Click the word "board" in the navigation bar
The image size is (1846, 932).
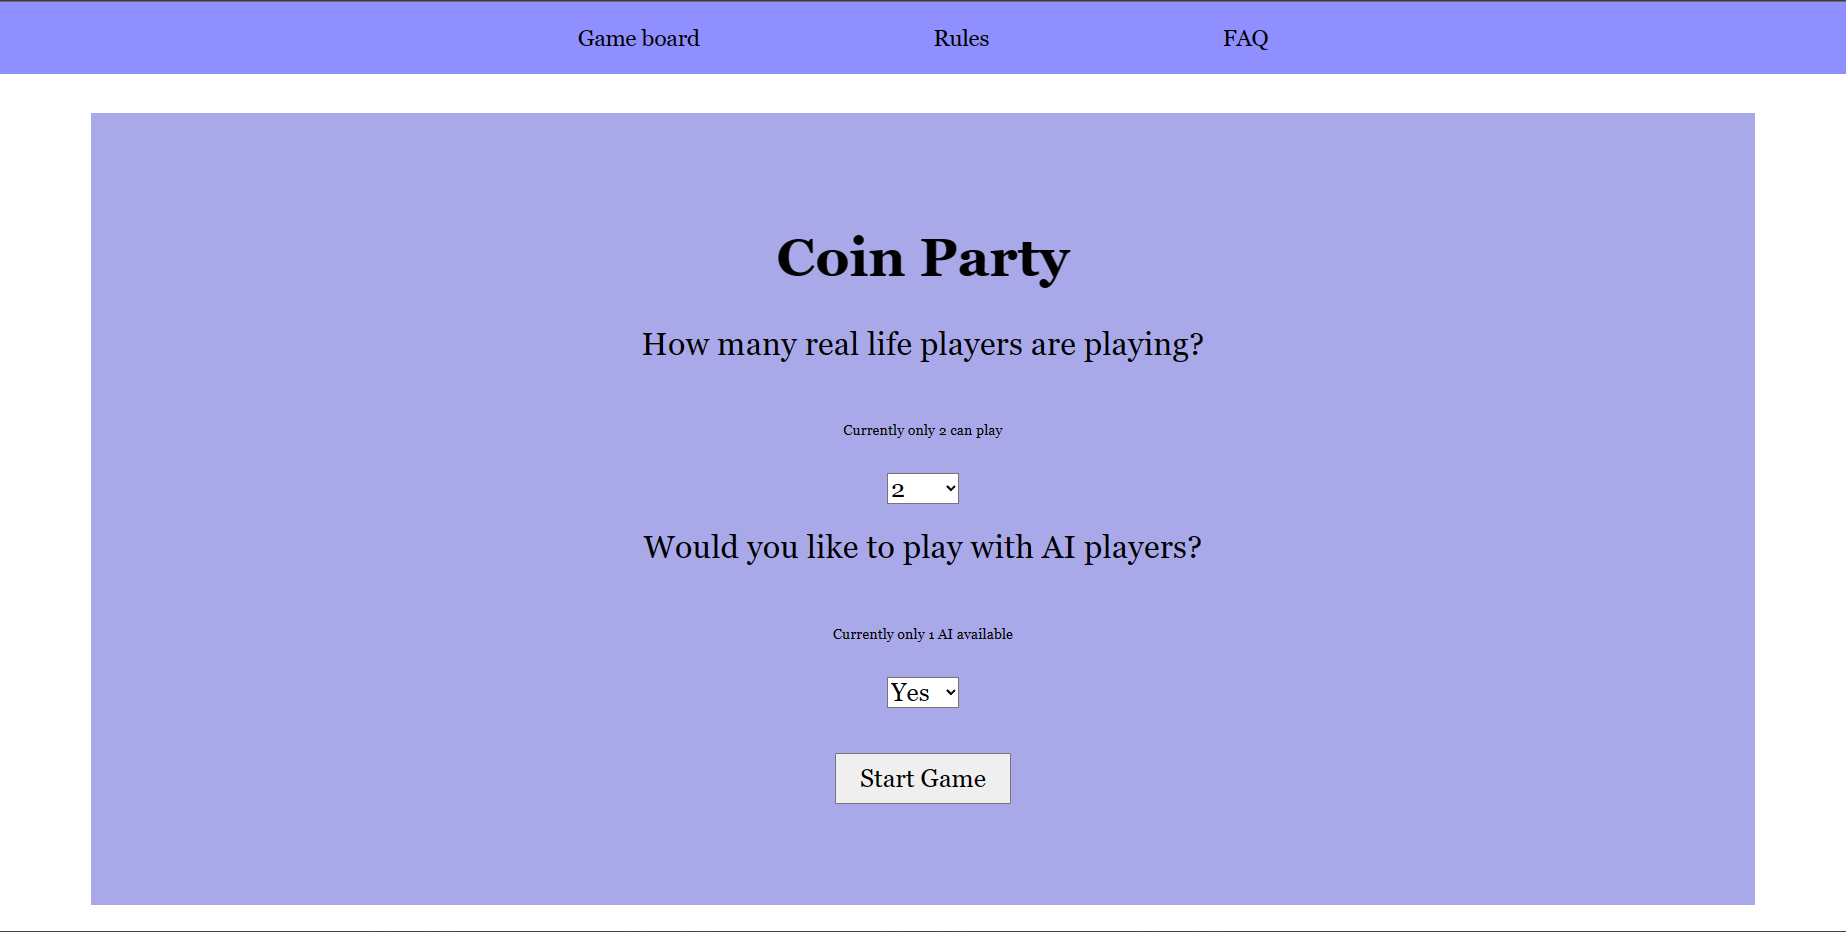tap(671, 38)
